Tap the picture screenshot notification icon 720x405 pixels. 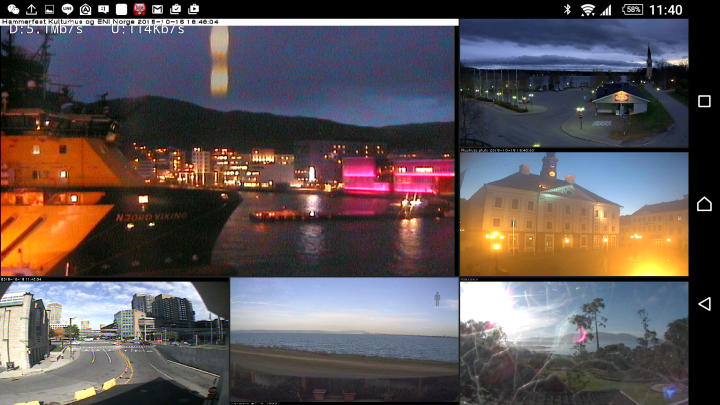pos(49,9)
